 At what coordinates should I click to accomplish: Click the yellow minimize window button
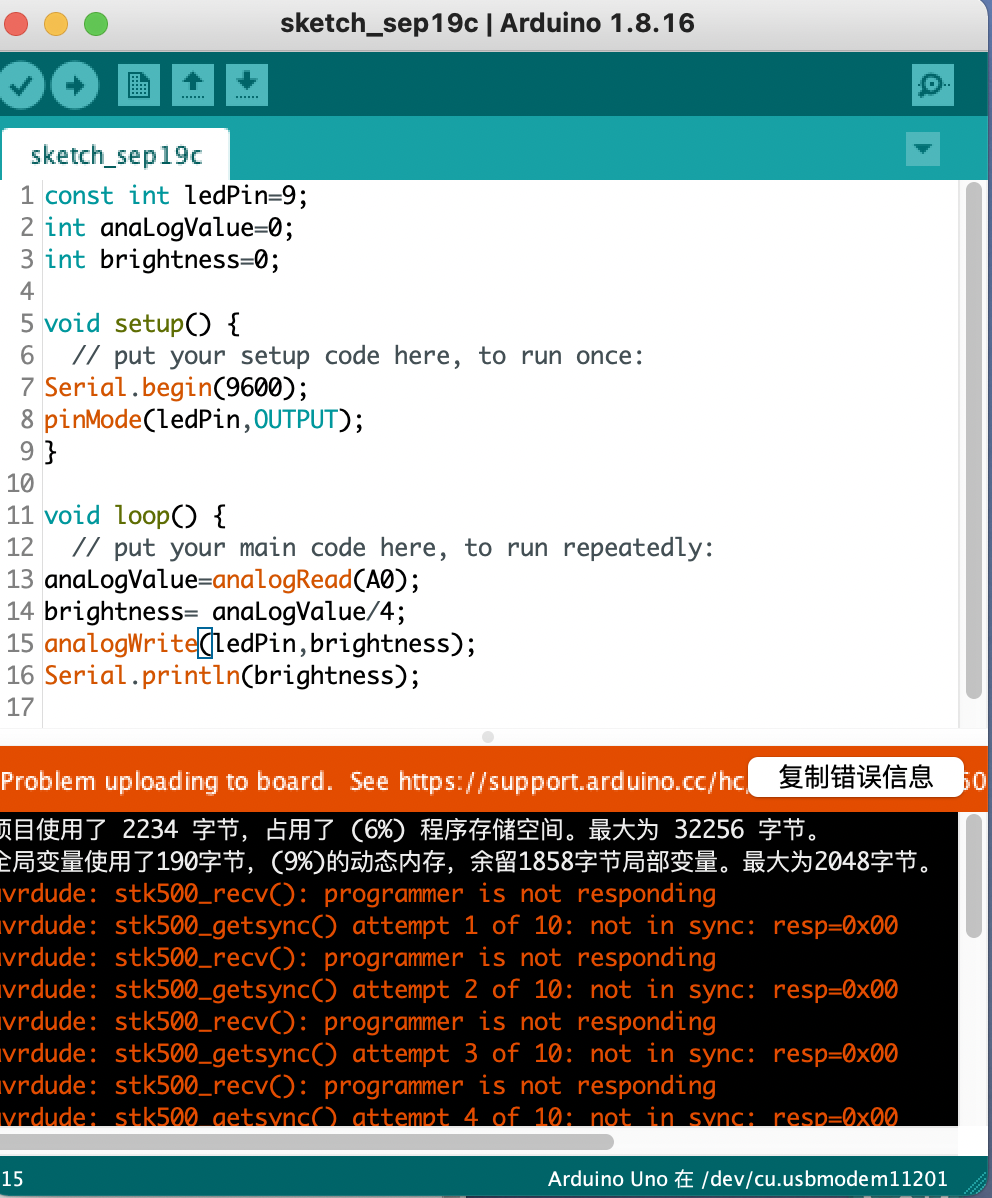coord(56,24)
